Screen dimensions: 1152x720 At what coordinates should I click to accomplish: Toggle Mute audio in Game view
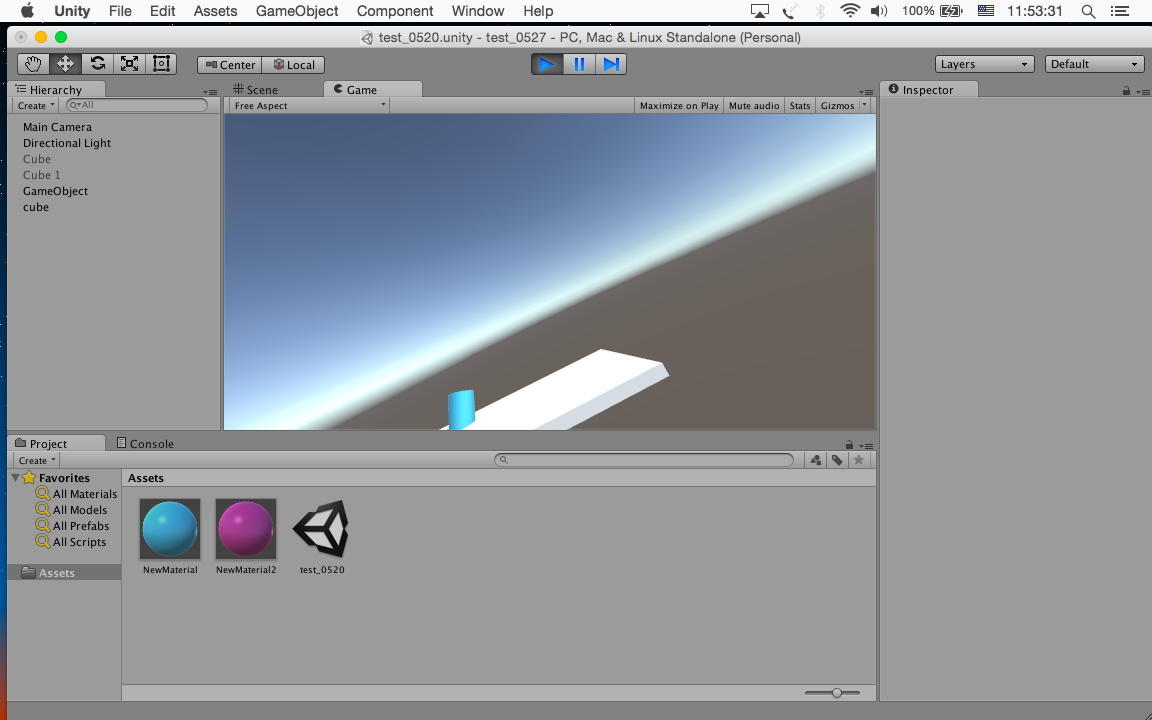click(x=754, y=106)
